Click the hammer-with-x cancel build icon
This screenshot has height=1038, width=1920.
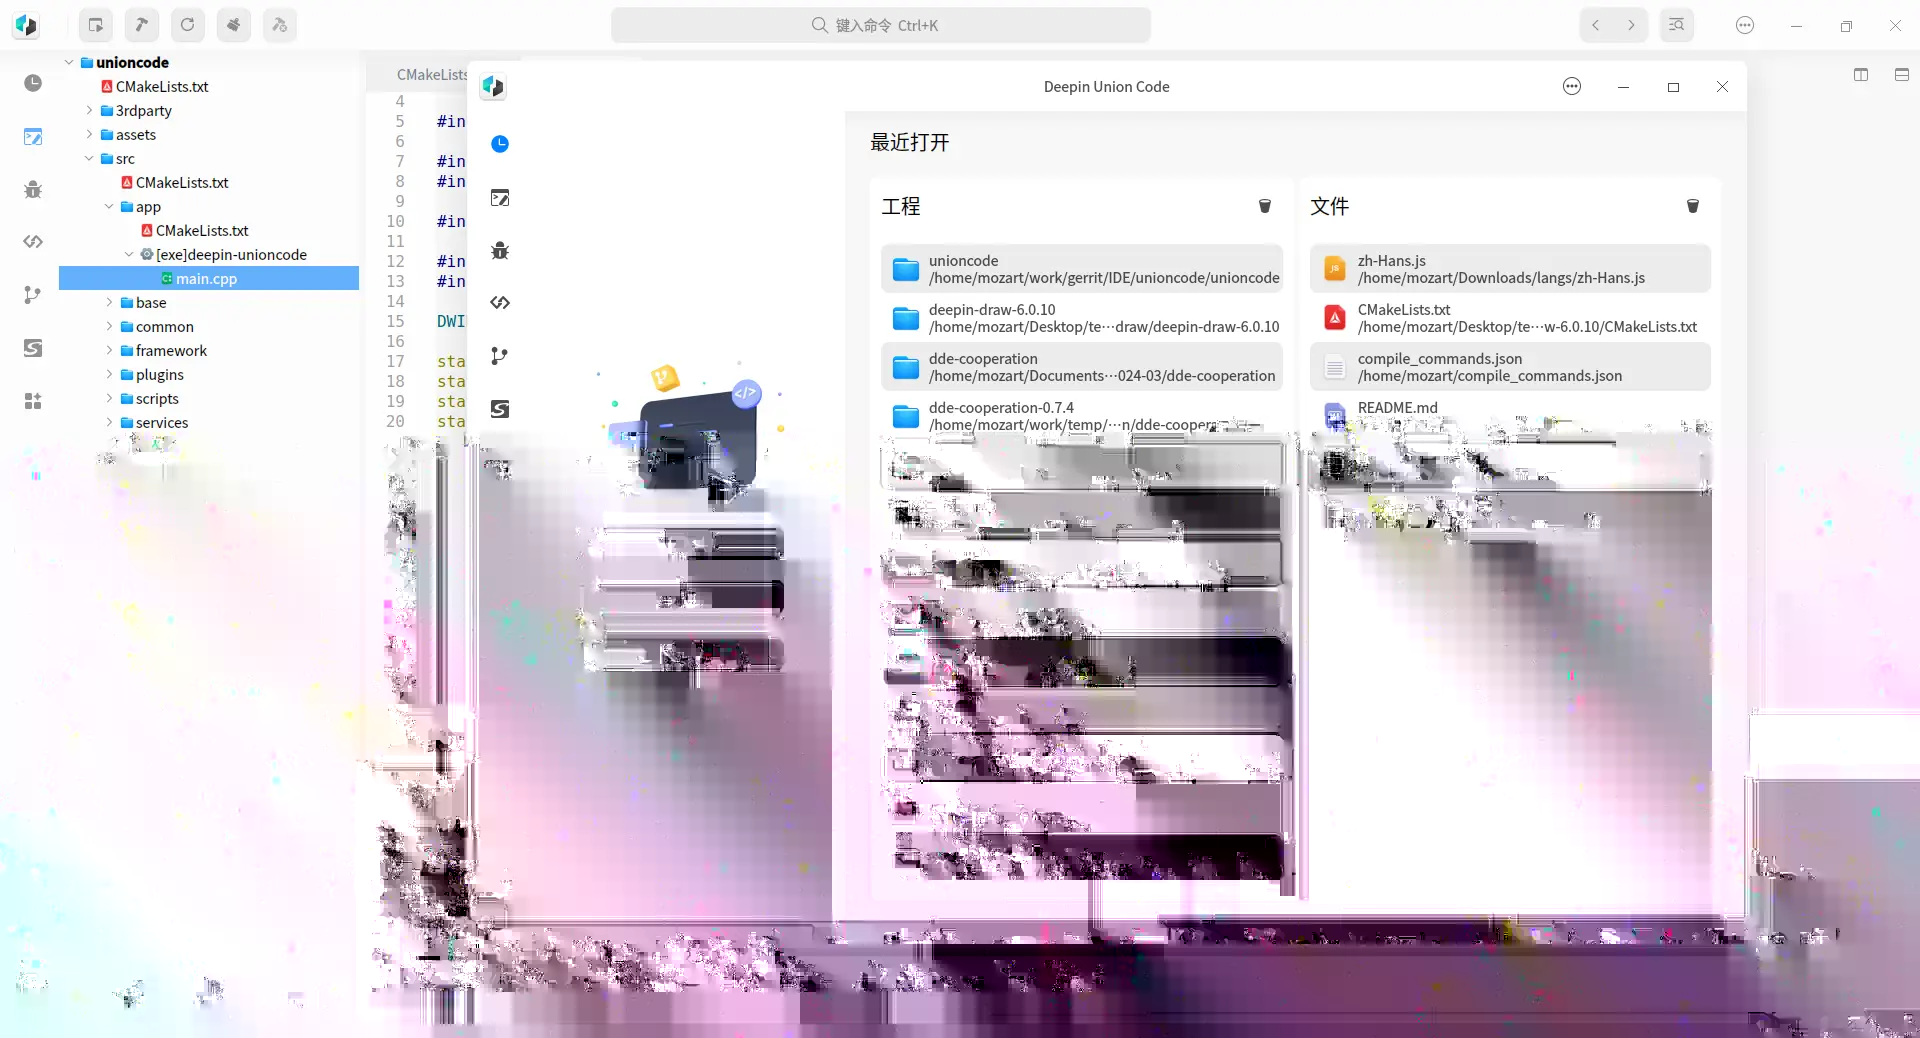tap(279, 25)
